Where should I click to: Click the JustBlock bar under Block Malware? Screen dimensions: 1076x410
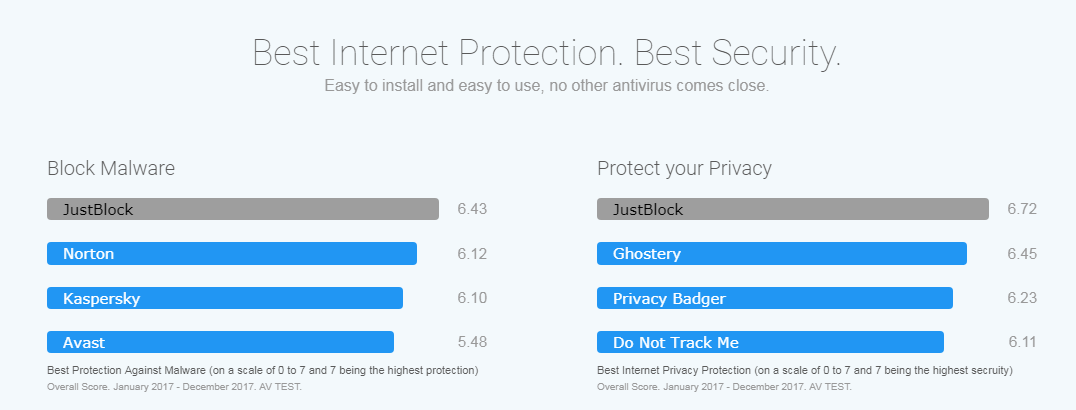tap(243, 209)
